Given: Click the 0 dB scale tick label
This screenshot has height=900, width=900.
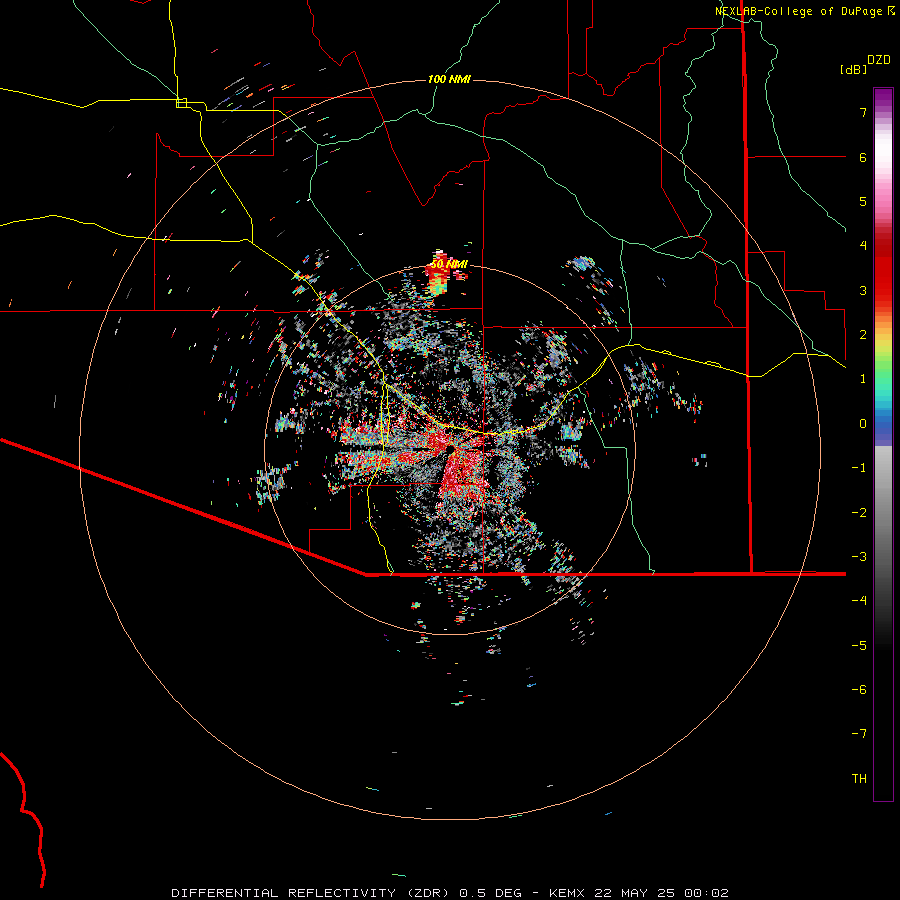Looking at the screenshot, I should point(863,424).
